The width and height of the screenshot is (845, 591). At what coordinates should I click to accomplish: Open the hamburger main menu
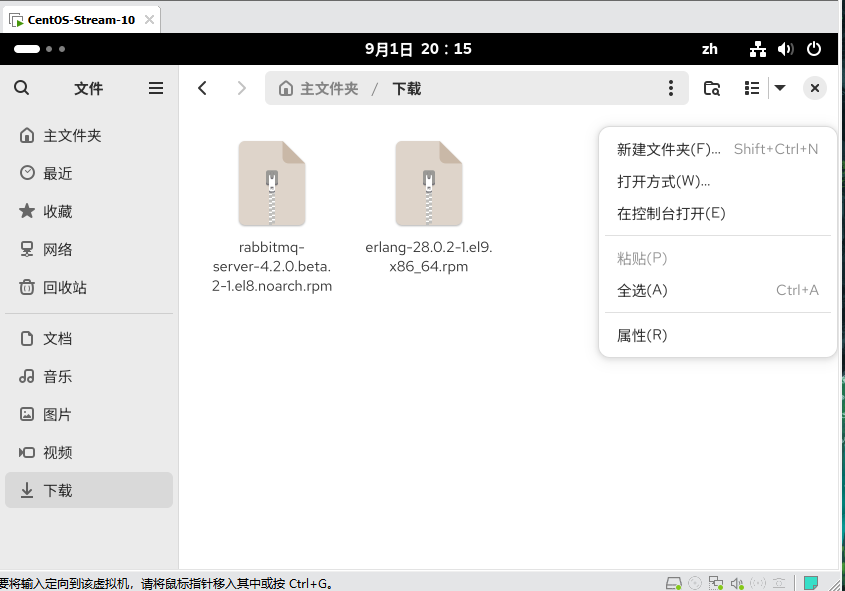point(156,88)
